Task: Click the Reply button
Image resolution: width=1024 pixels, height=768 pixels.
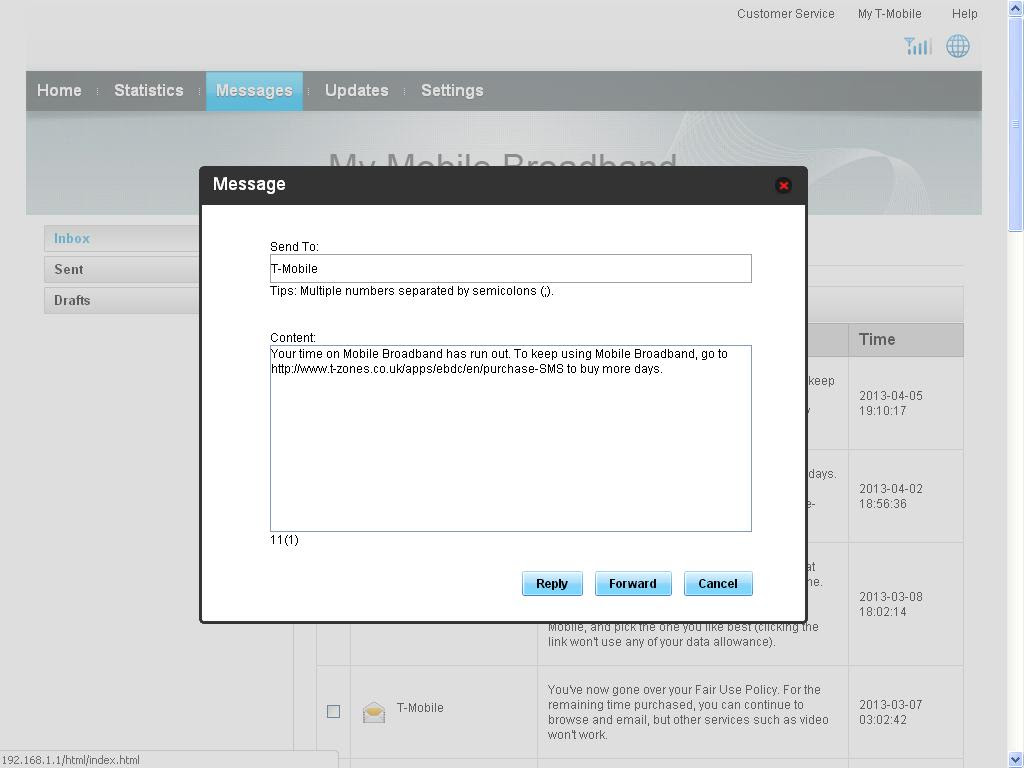Action: [552, 583]
